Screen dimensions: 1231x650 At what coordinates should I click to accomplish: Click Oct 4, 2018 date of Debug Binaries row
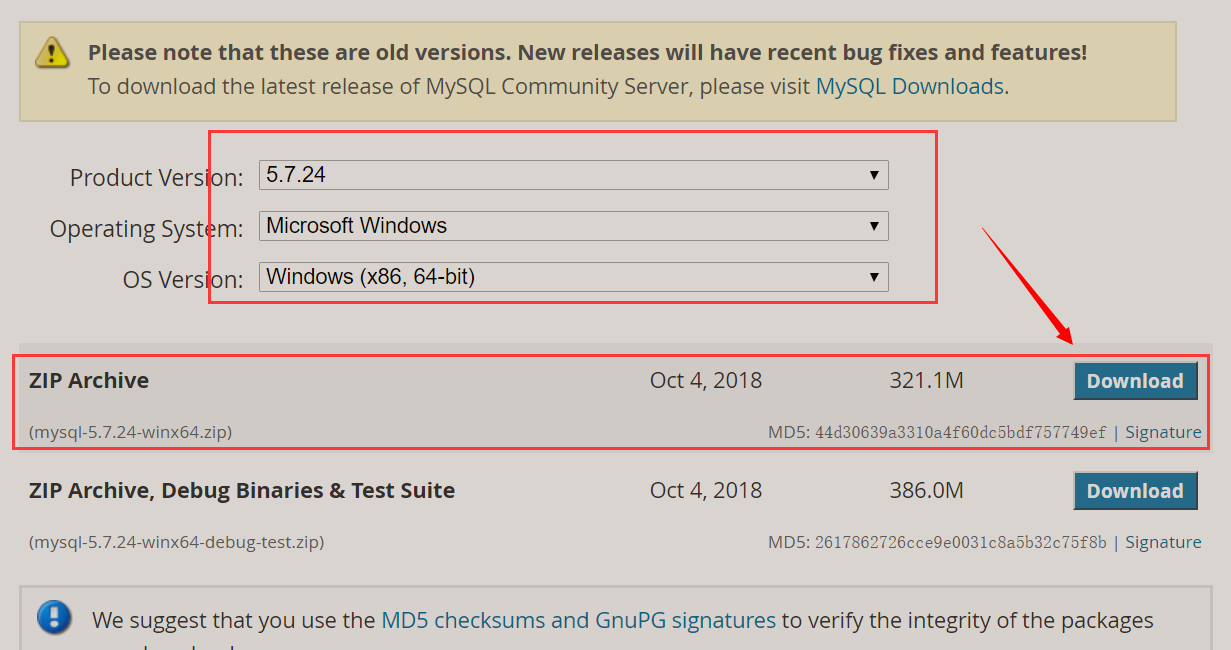click(x=706, y=491)
